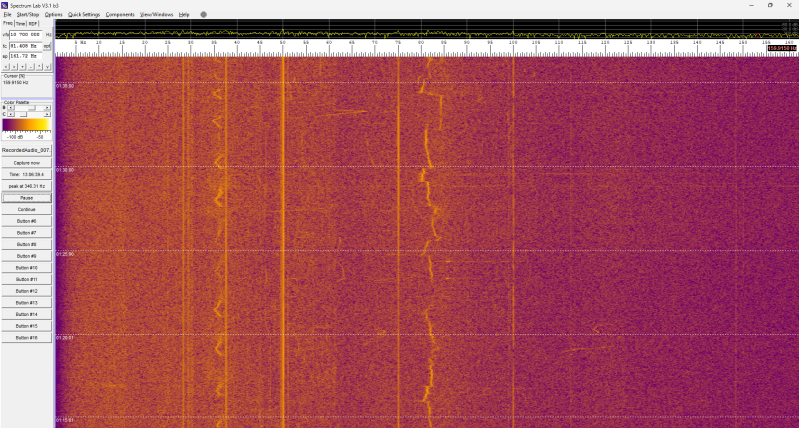
Task: Click the 'opt' button next to fc field
Action: point(47,46)
